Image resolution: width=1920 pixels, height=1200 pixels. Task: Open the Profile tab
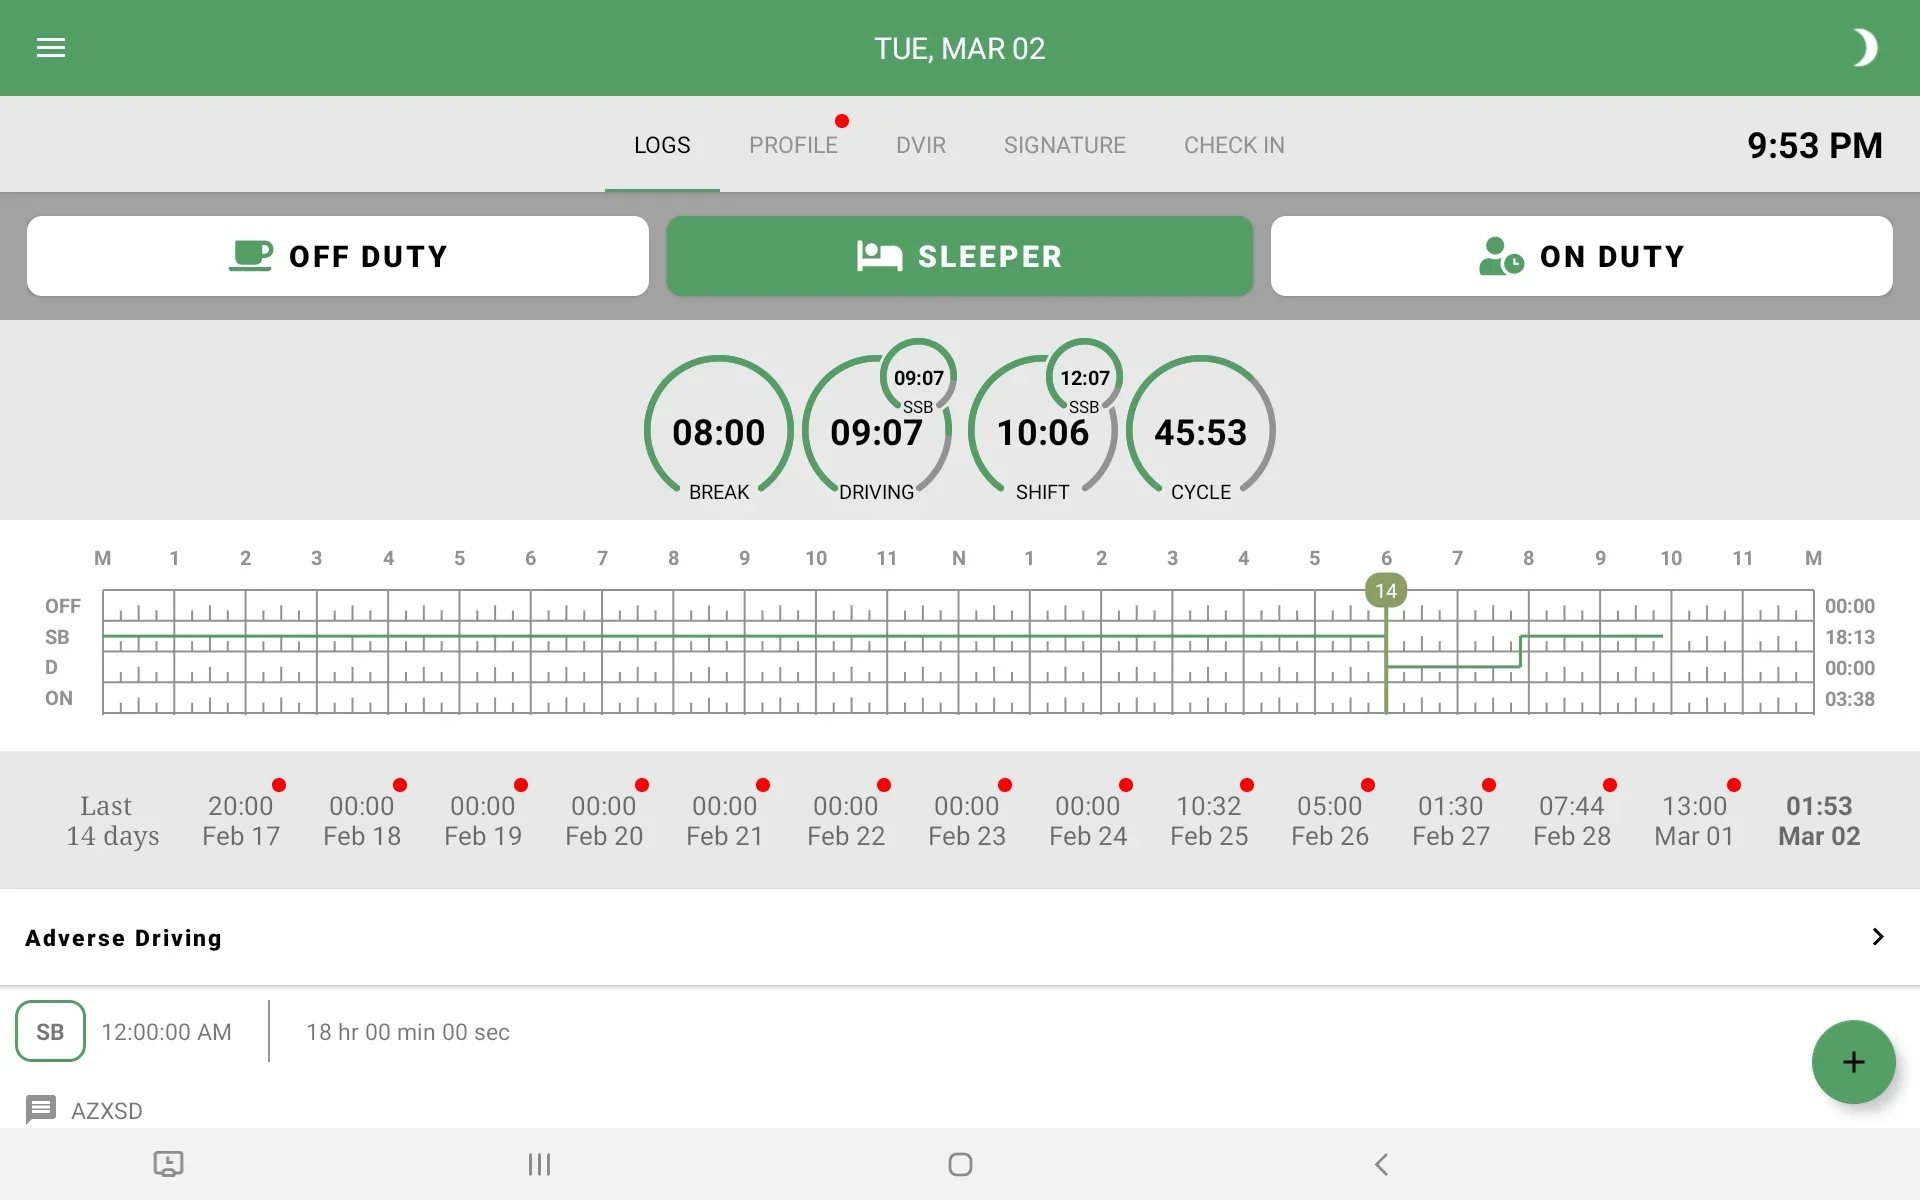point(793,145)
